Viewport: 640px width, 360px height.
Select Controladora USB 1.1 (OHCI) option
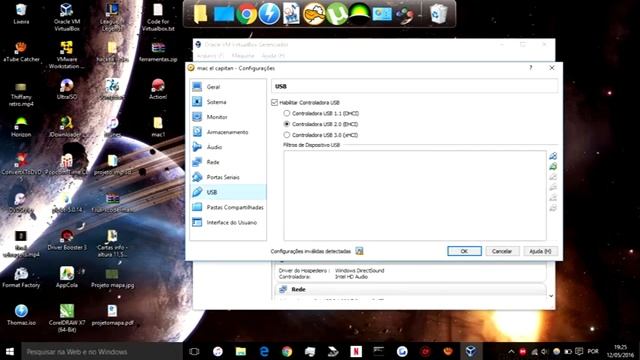coord(287,113)
